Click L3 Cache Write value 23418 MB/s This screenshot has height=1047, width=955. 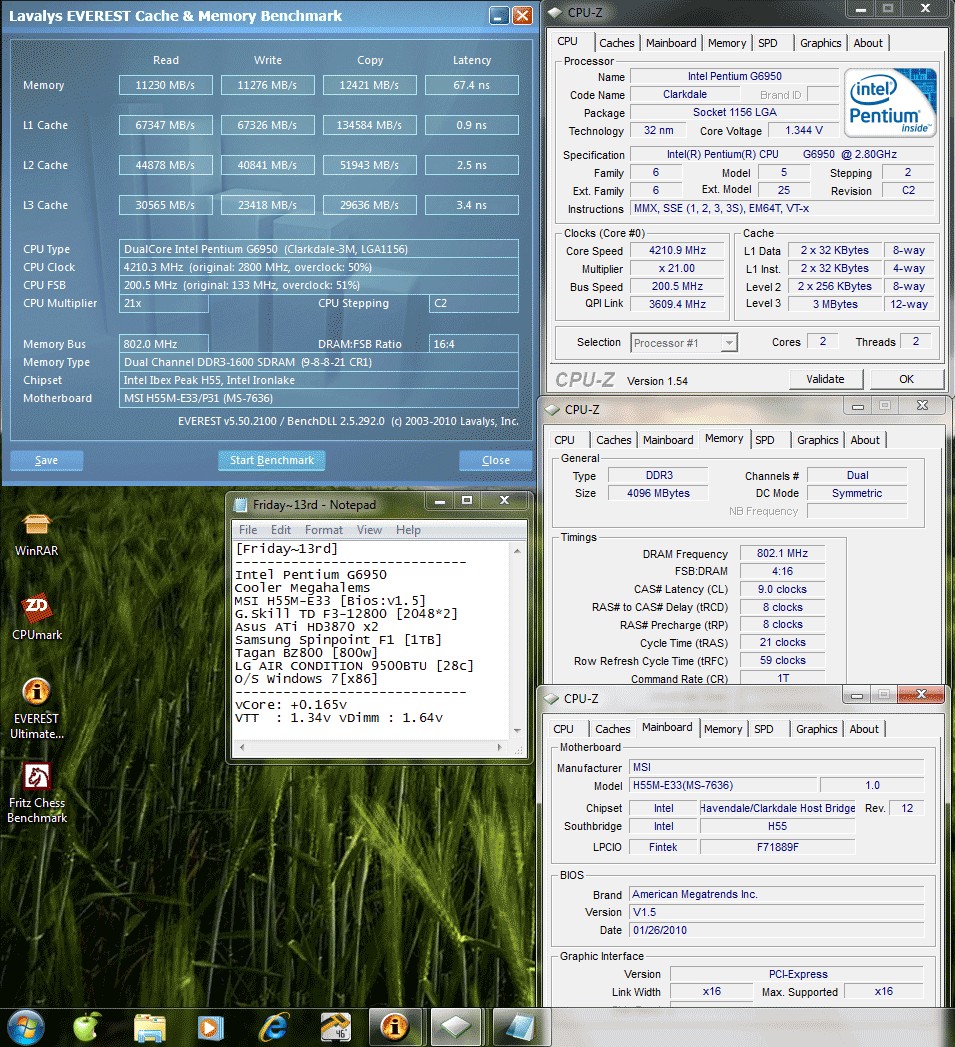pos(267,206)
